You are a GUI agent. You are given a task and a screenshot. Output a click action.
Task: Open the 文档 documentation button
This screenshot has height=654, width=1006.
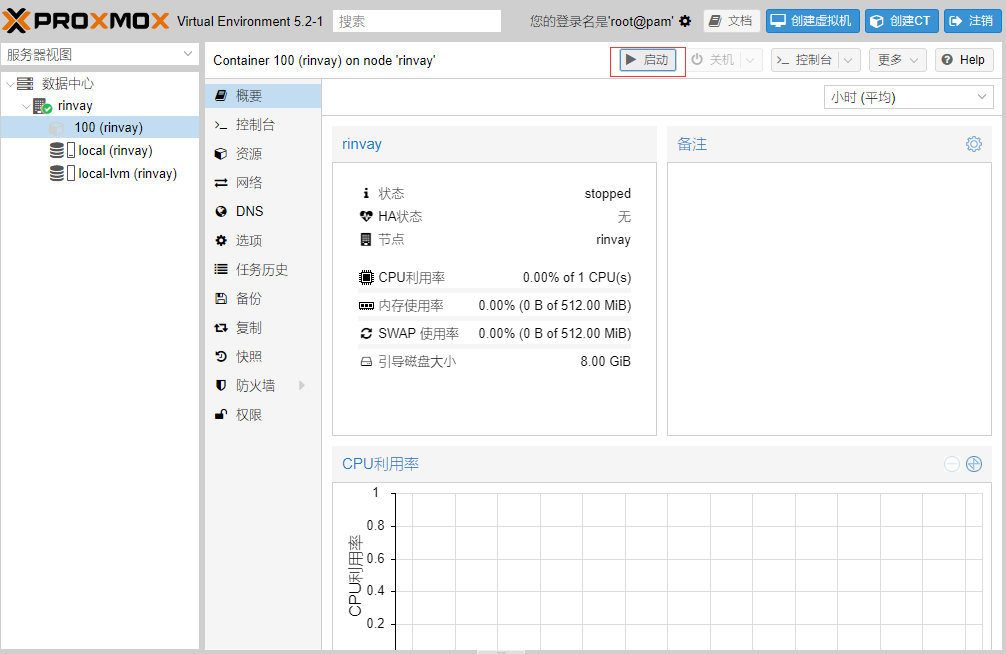pos(731,21)
